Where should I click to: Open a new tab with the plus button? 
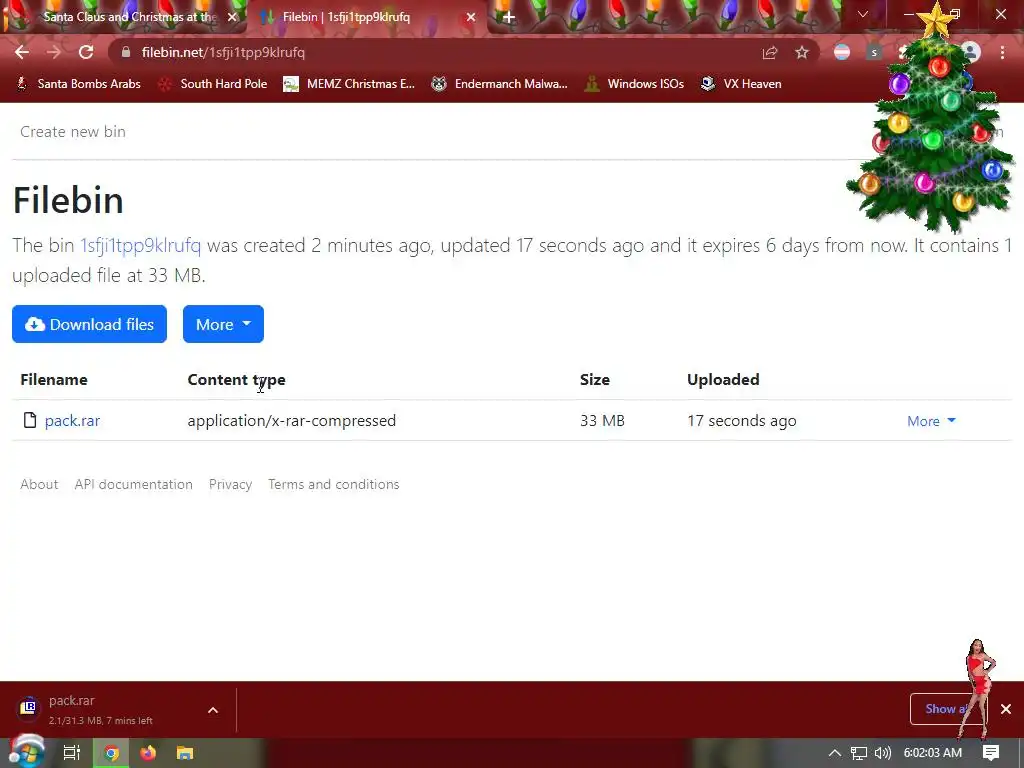click(x=509, y=17)
